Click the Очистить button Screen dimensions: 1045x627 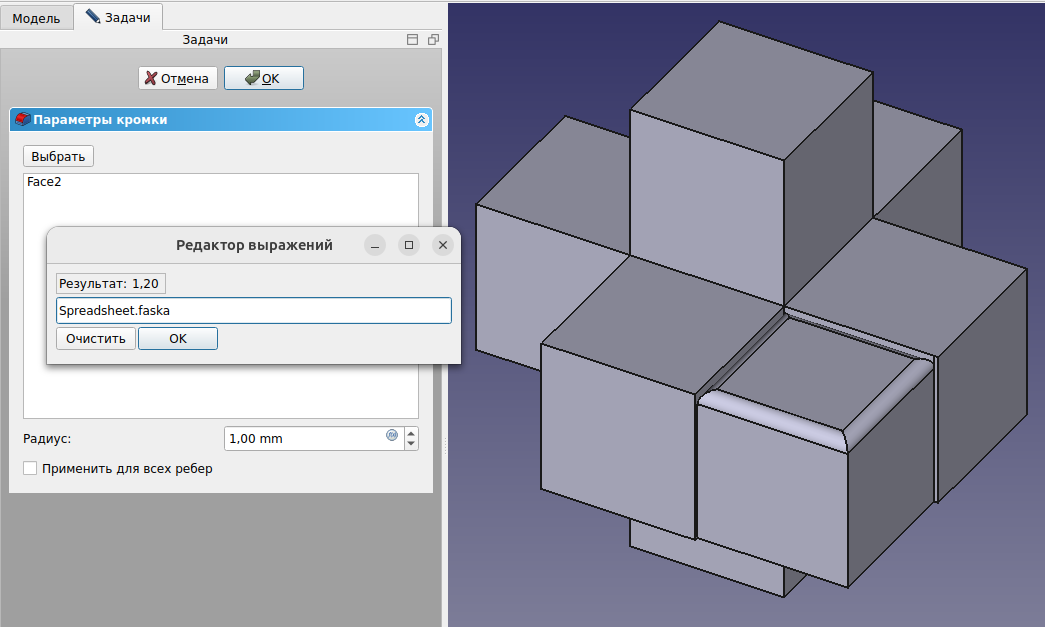coord(96,338)
